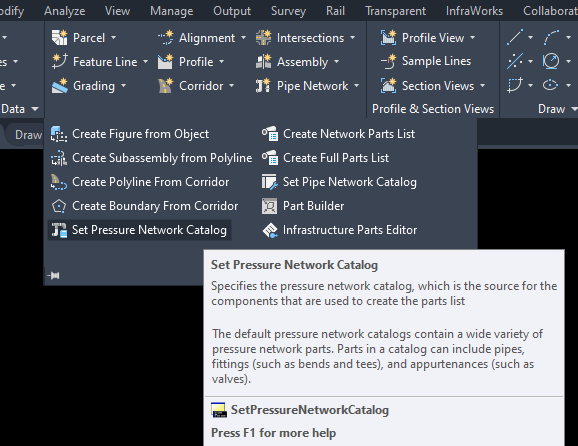
Task: Click the Set Pressure Network Catalog icon
Action: click(59, 230)
